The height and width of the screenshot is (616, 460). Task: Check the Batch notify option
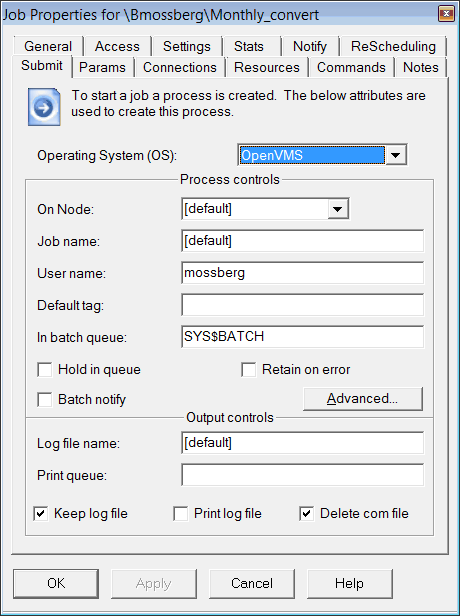45,400
